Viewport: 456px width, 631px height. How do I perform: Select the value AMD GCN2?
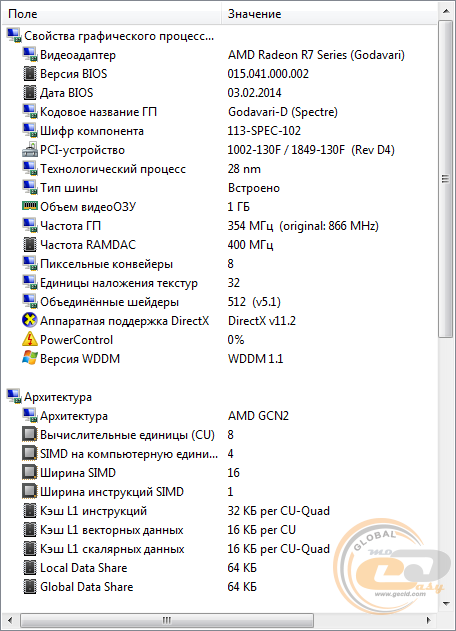pyautogui.click(x=258, y=416)
